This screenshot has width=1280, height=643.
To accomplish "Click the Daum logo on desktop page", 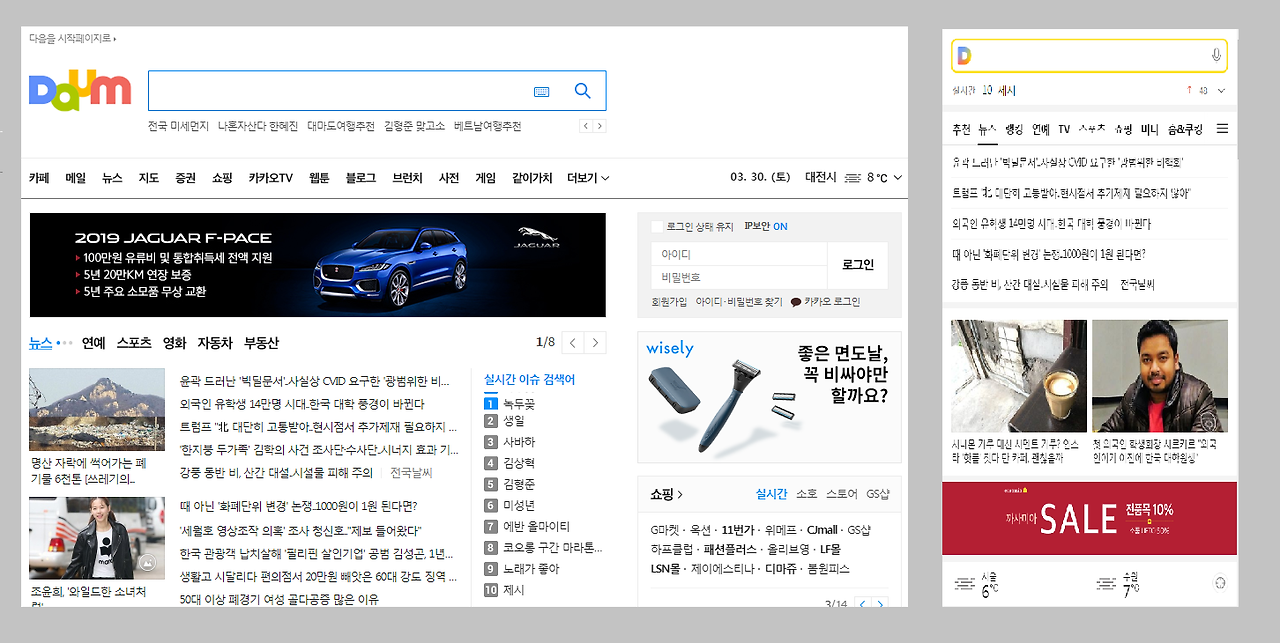I will 80,91.
